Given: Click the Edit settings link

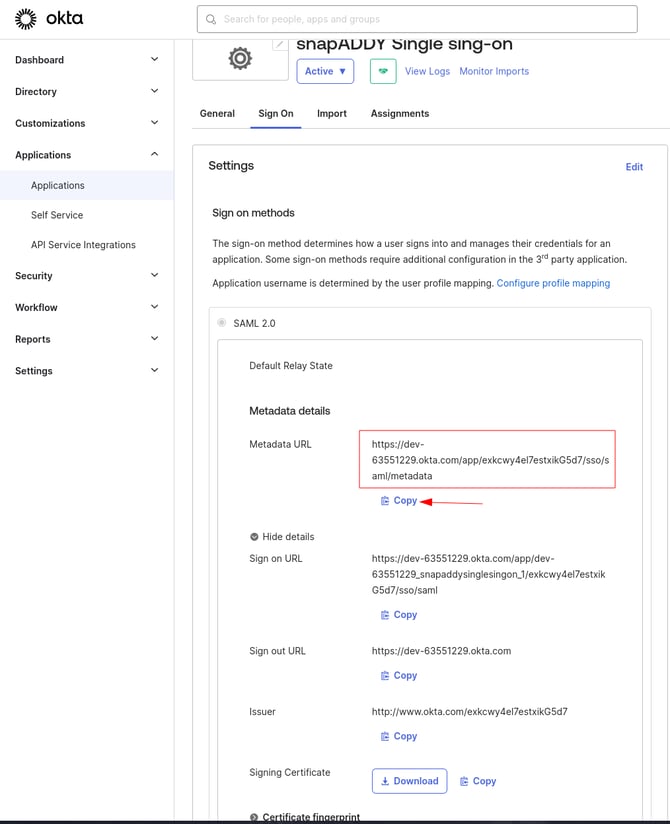Looking at the screenshot, I should (634, 167).
